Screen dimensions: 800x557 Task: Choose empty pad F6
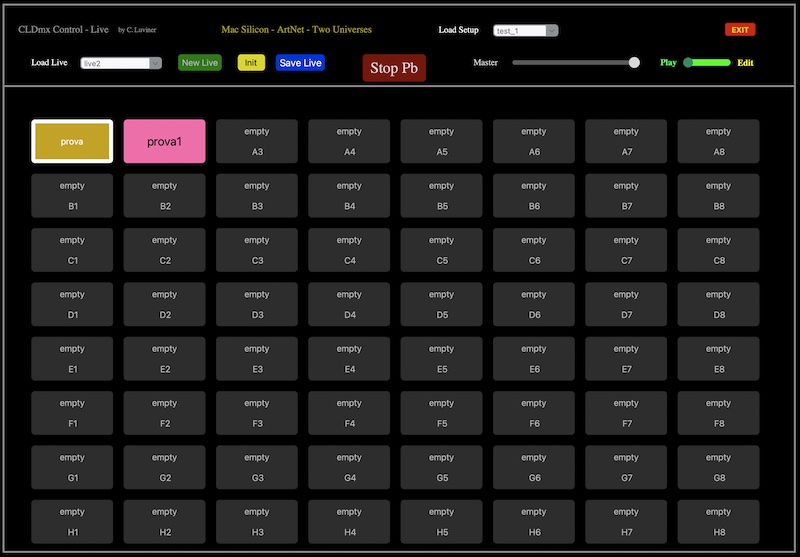pos(534,413)
